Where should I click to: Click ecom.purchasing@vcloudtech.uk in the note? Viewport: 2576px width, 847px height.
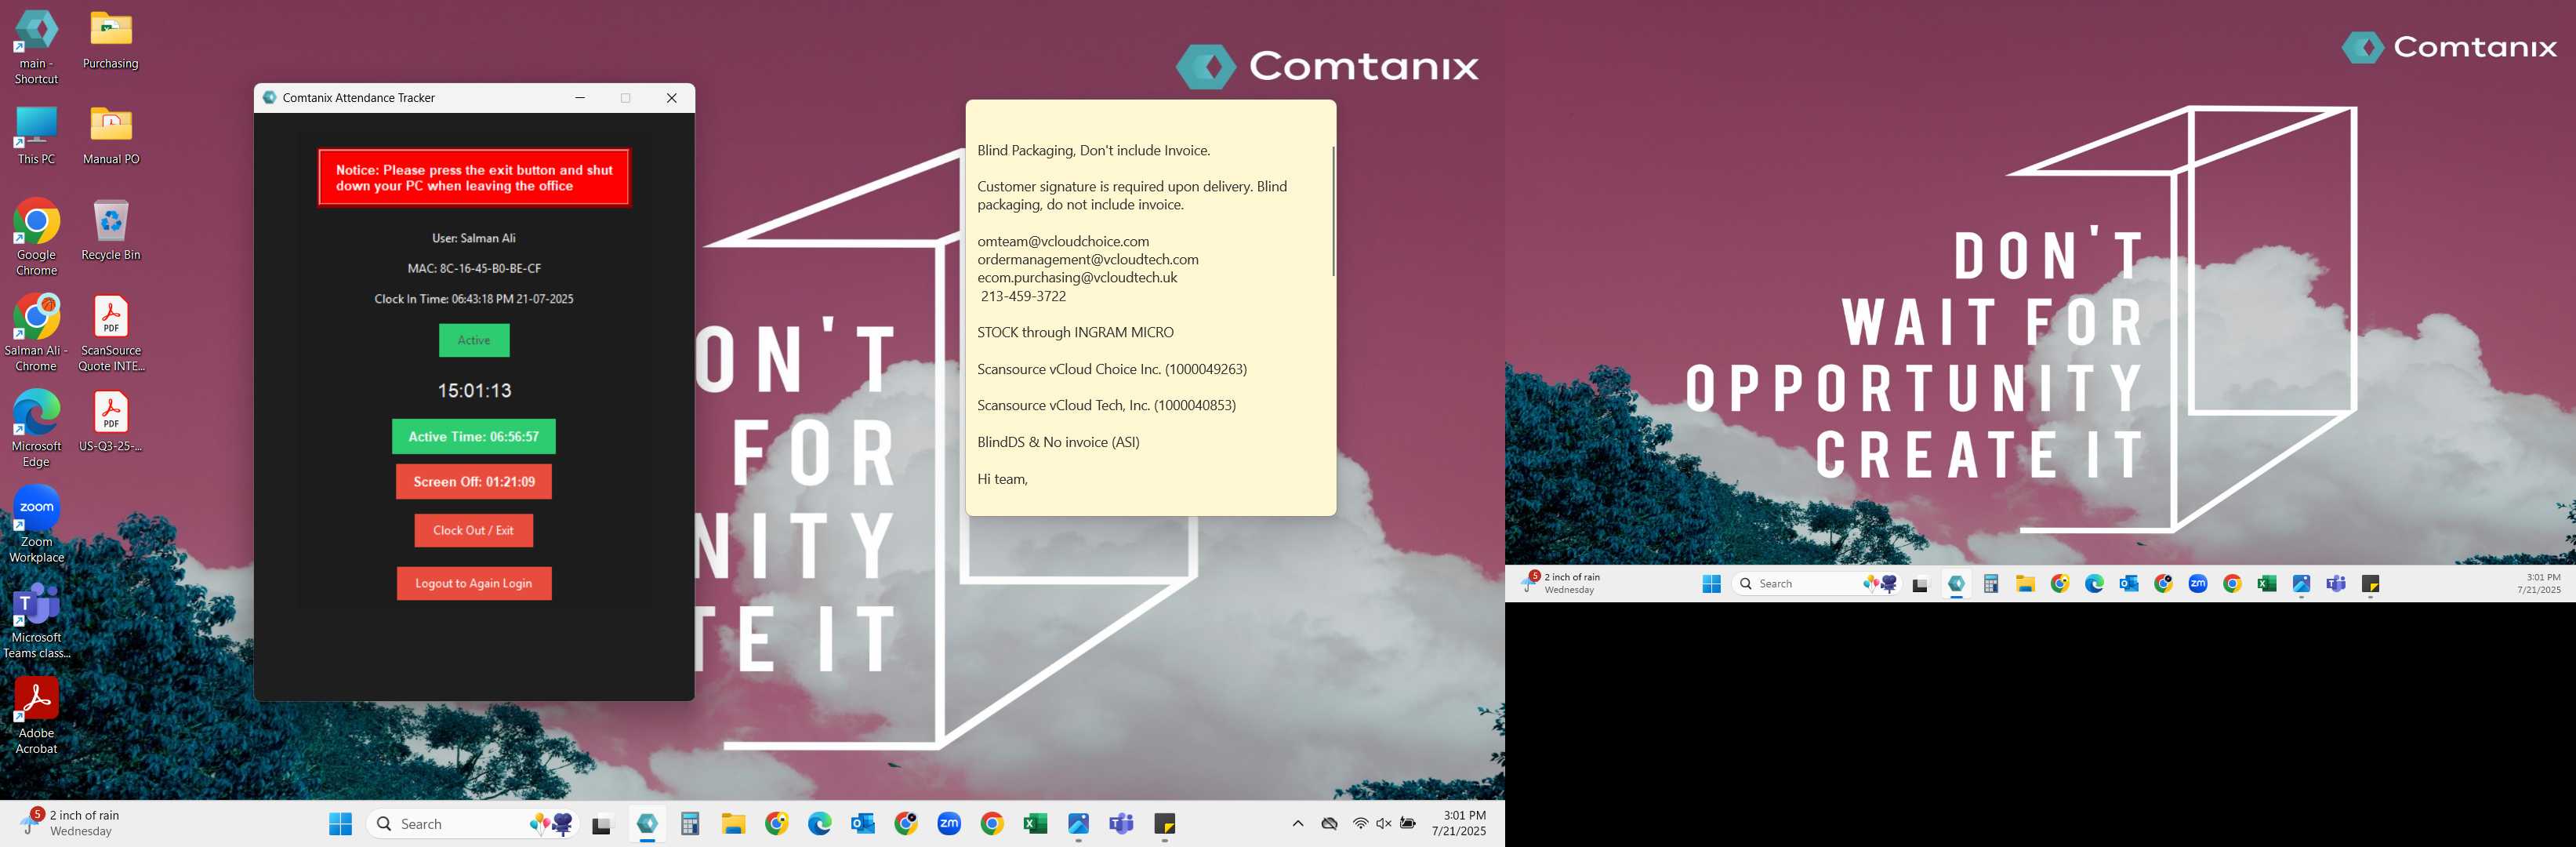pos(1077,278)
